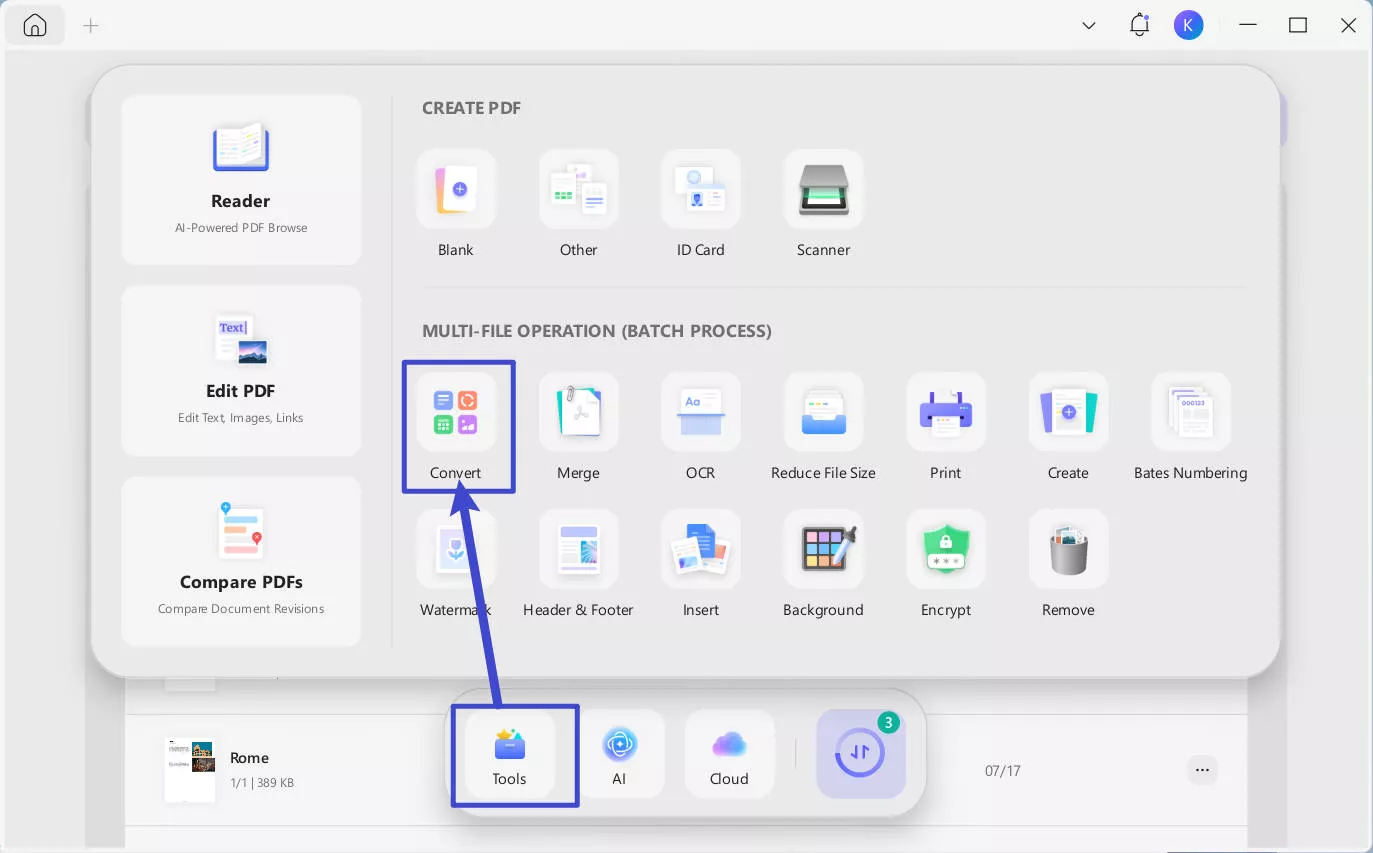Screen dimensions: 1373x853
Task: Open the Reader card
Action: 241,180
